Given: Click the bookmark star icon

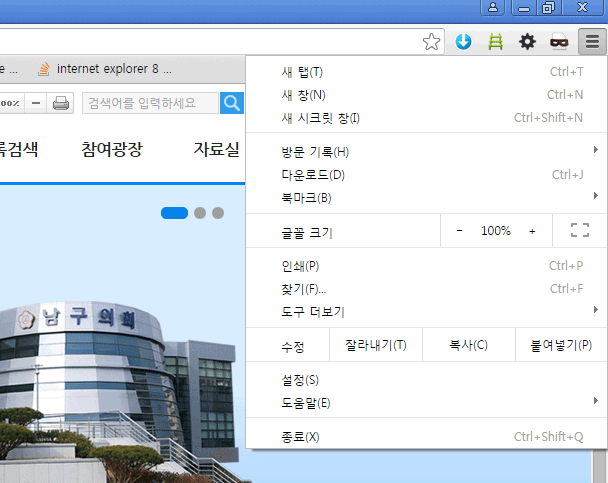Looking at the screenshot, I should tap(431, 42).
